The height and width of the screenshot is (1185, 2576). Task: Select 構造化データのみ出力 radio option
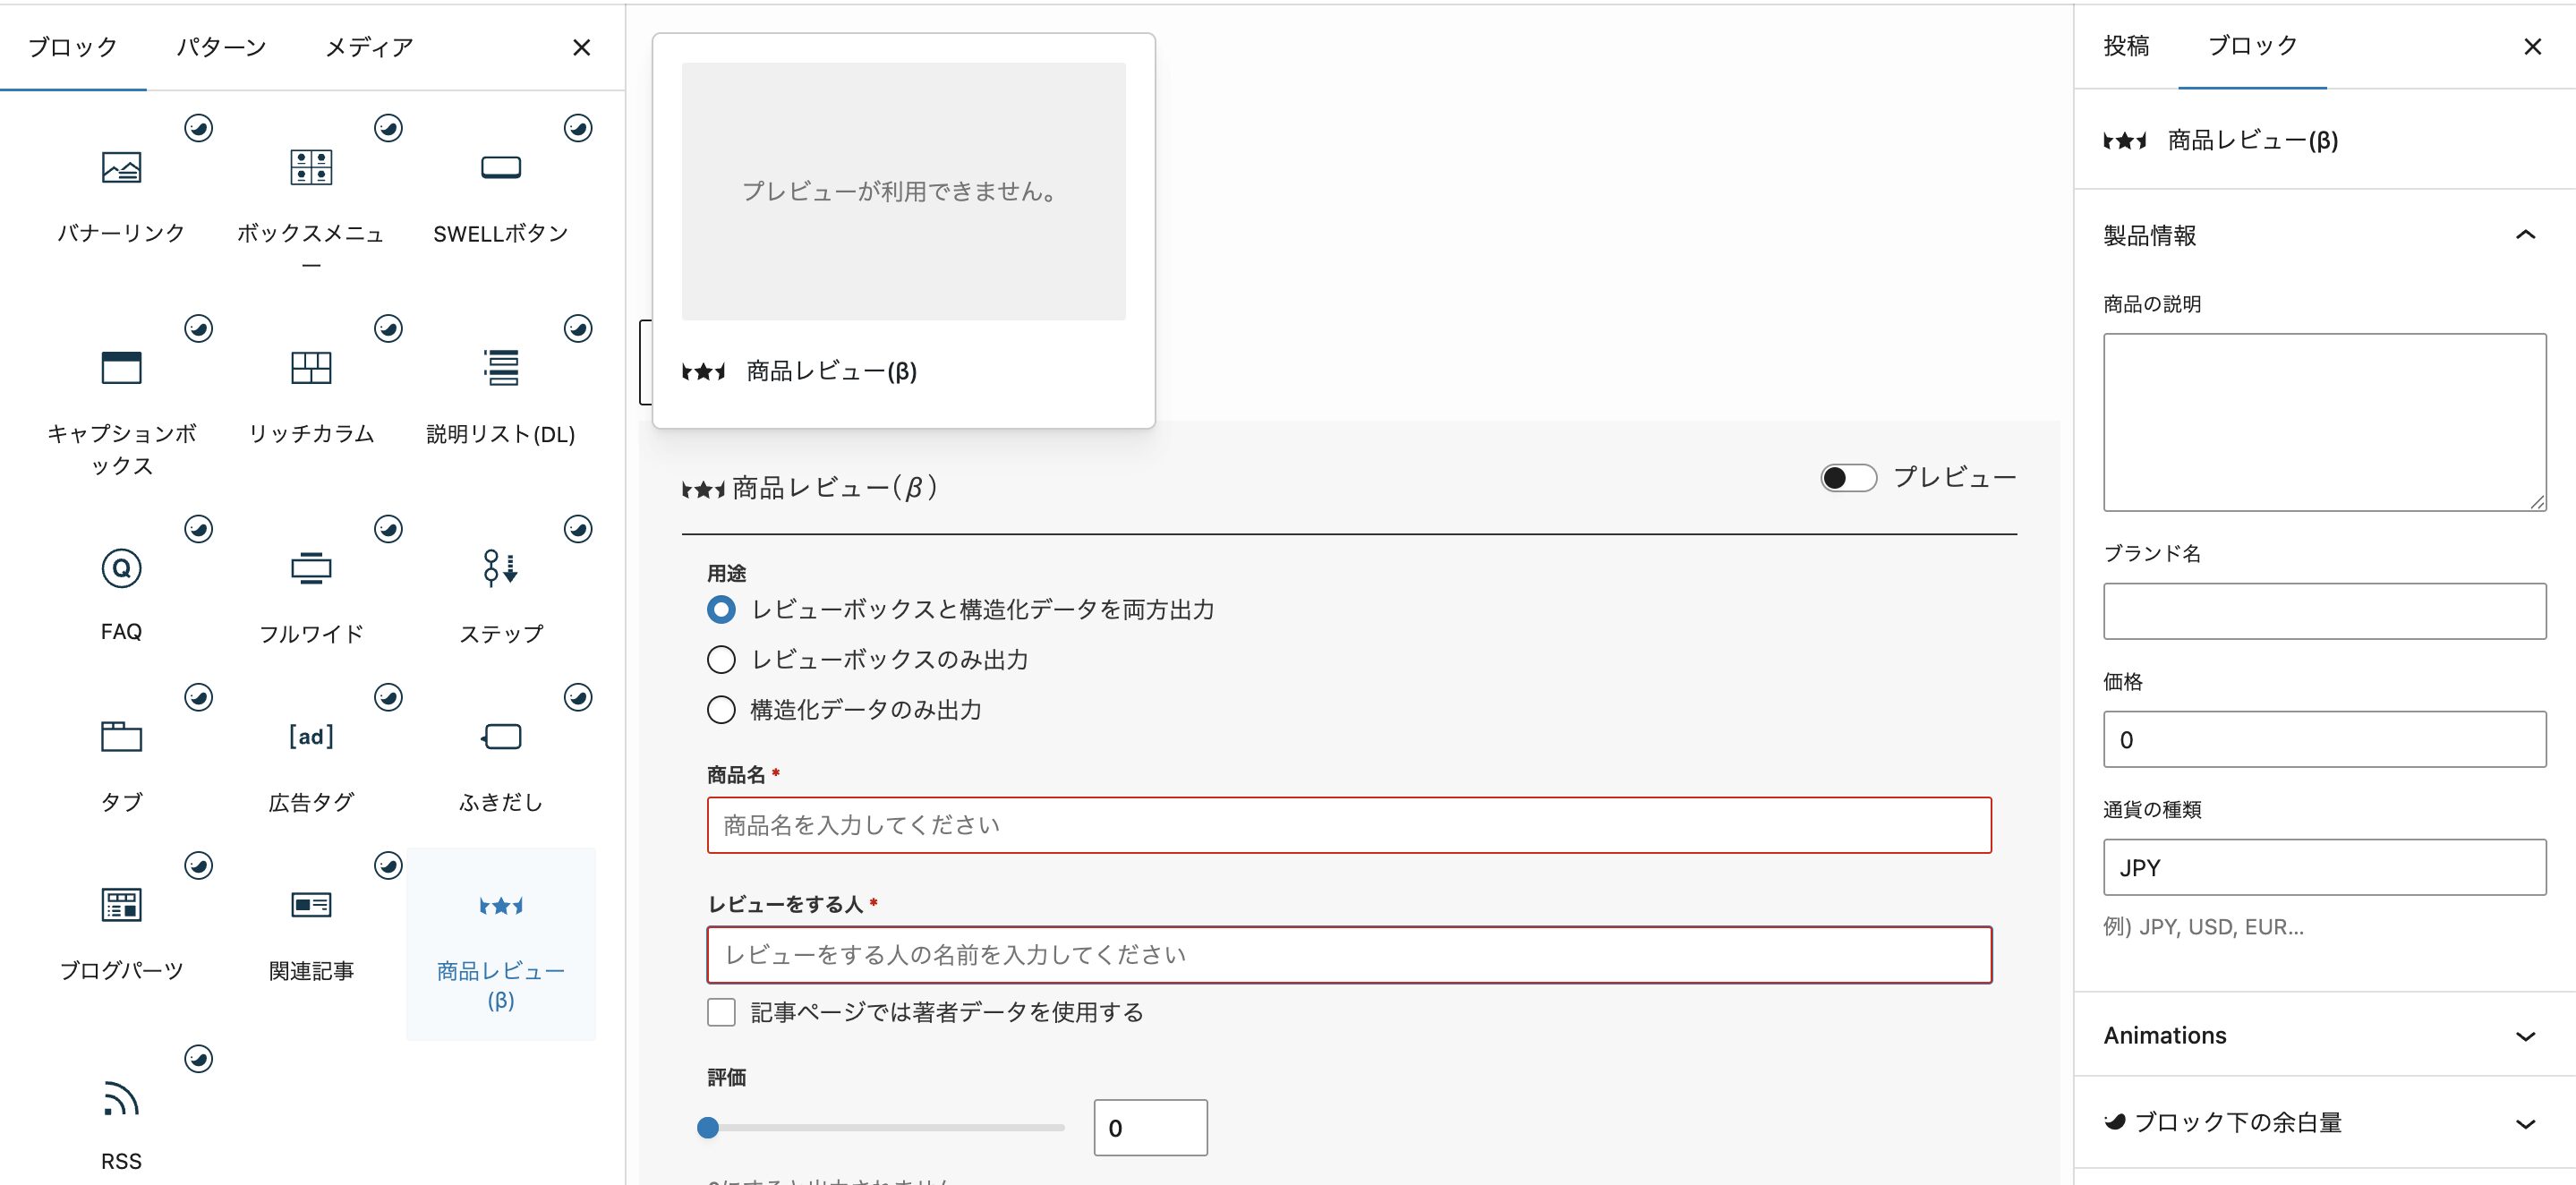pyautogui.click(x=721, y=710)
